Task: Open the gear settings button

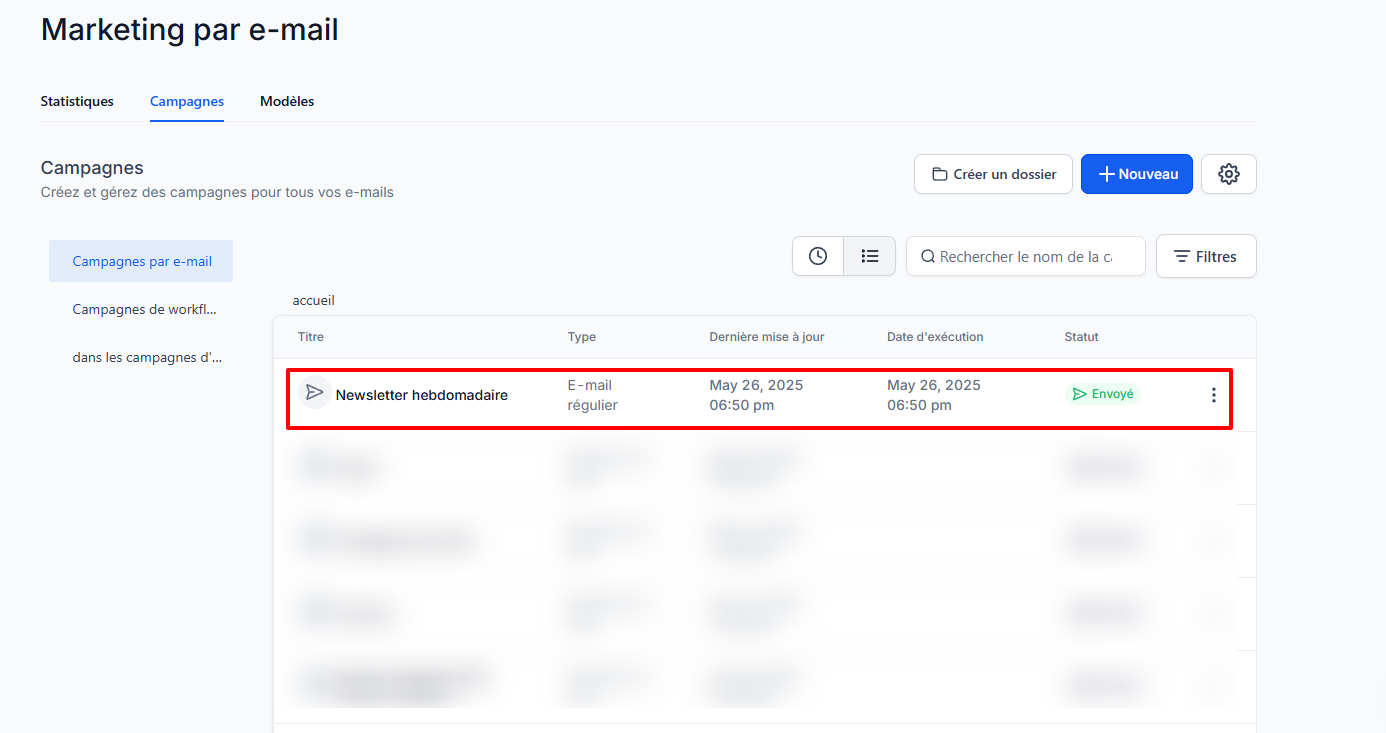Action: 1228,174
